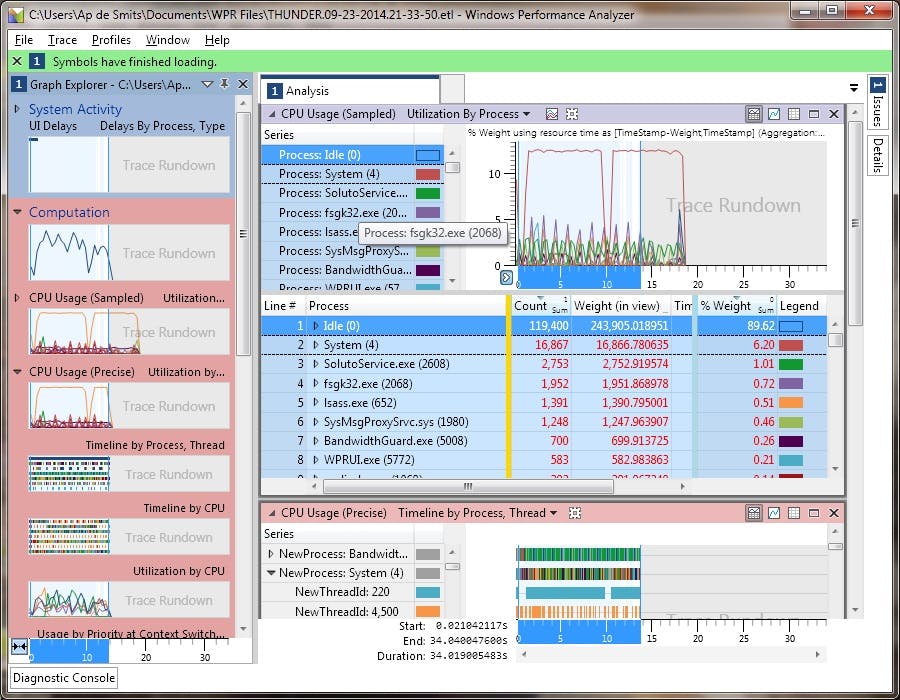
Task: Click the arrow button left of sampled graph axis
Action: tap(506, 278)
